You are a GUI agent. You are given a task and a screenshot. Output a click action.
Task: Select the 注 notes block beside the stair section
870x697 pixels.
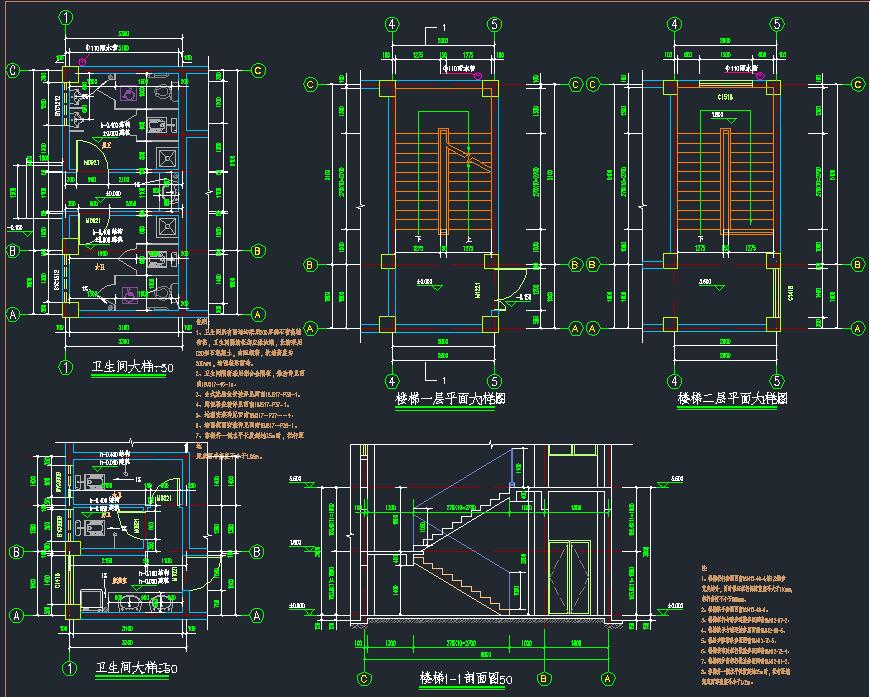pos(746,624)
